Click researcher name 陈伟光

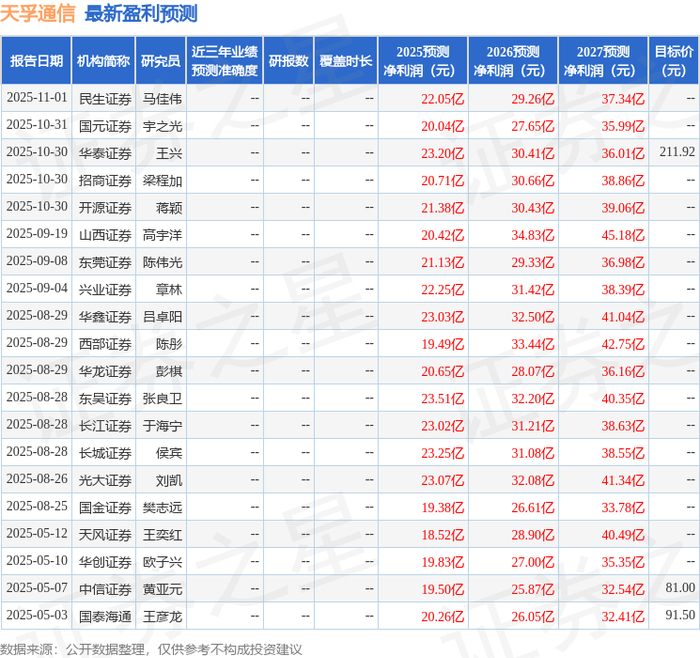coord(162,262)
